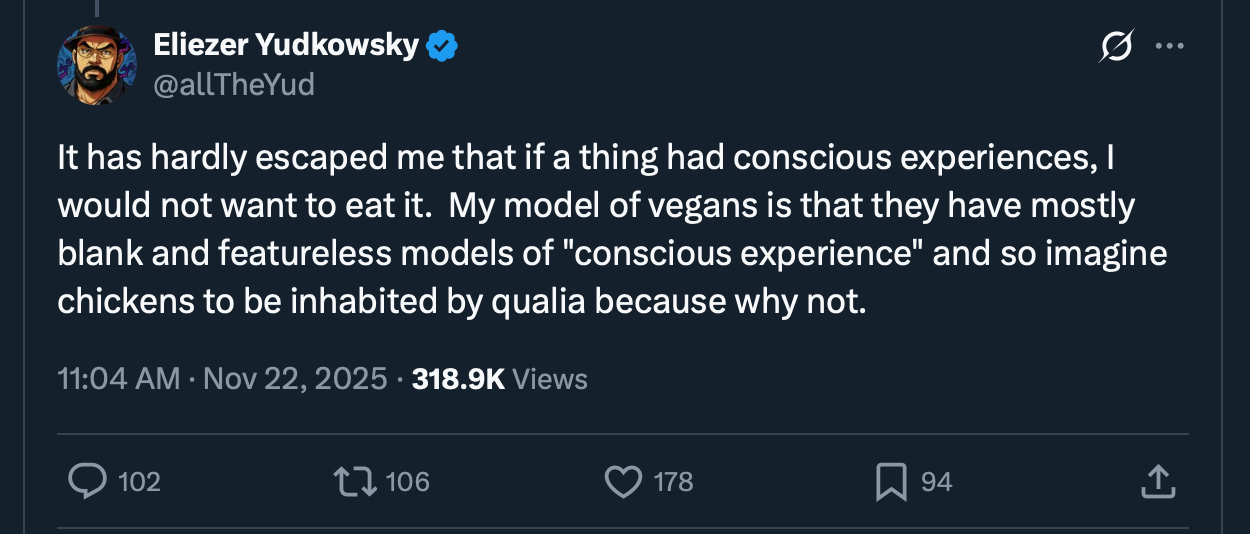
Task: Click the Grok slashed-circle icon
Action: [1115, 46]
